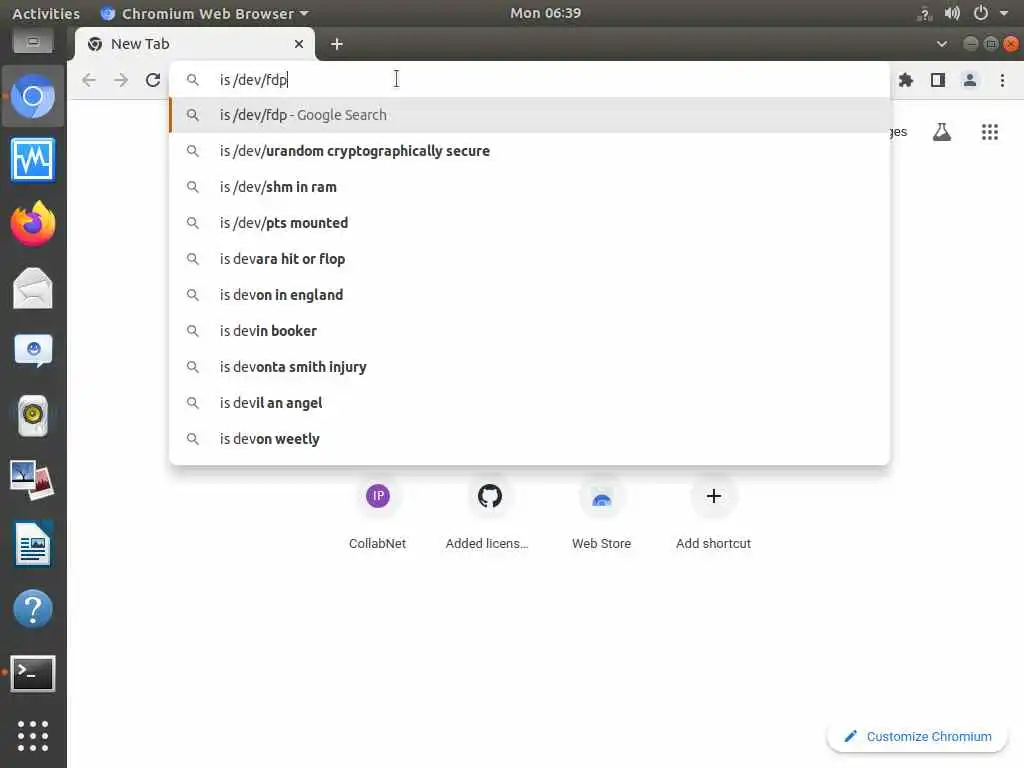Select the New Tab tab
Screen dimensions: 1024x768
(x=195, y=44)
